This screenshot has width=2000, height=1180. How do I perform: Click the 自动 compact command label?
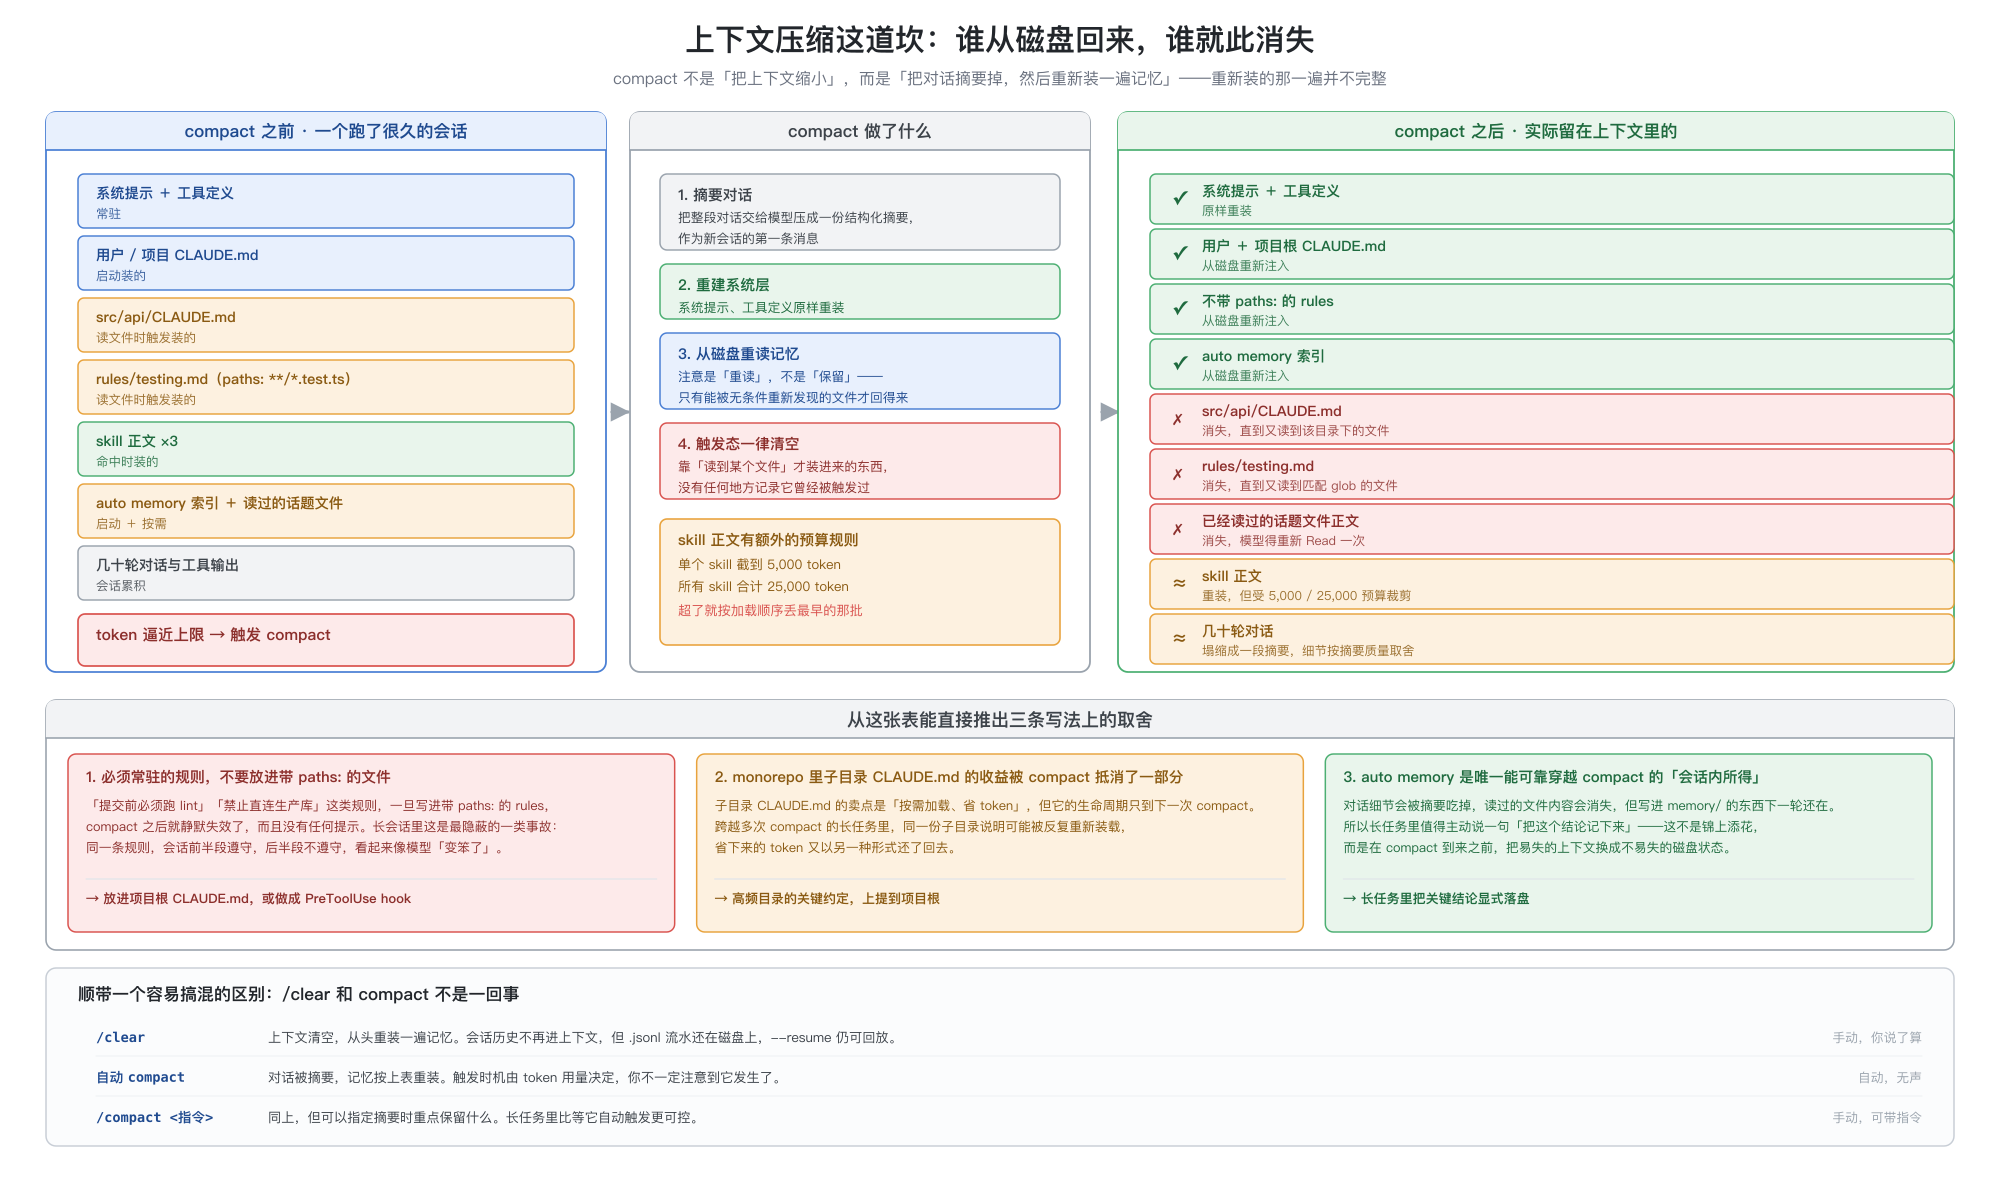[x=140, y=1077]
